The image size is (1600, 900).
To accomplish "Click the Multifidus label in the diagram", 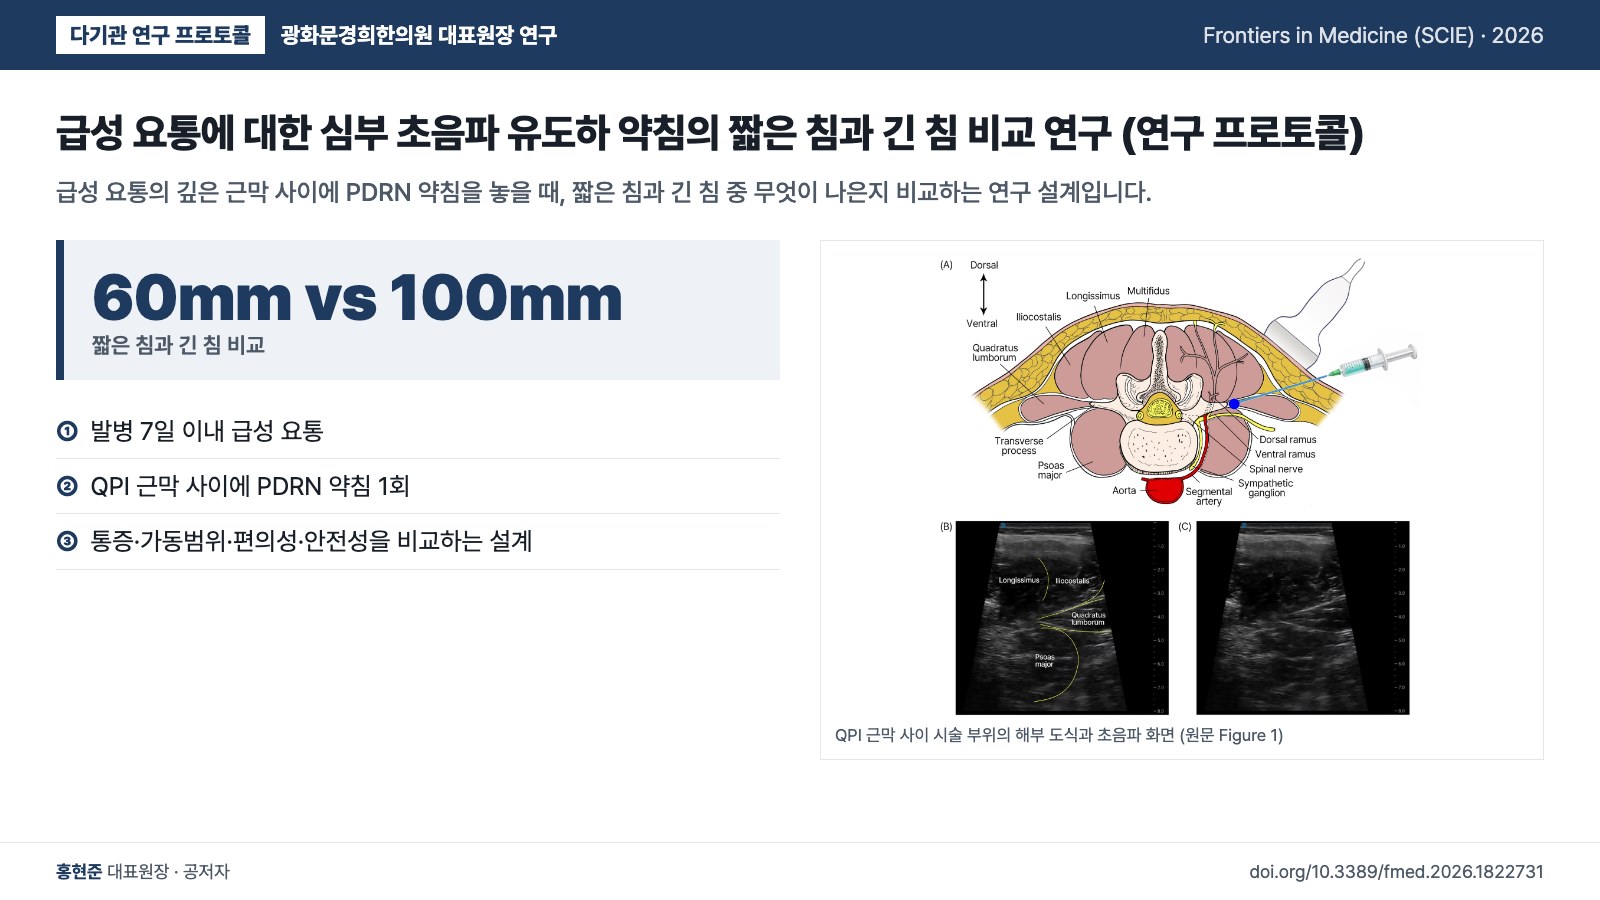I will tap(1148, 291).
